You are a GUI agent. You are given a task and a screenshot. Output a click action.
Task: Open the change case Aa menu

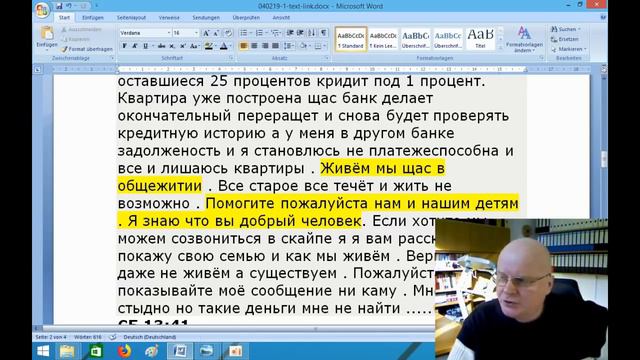194,46
